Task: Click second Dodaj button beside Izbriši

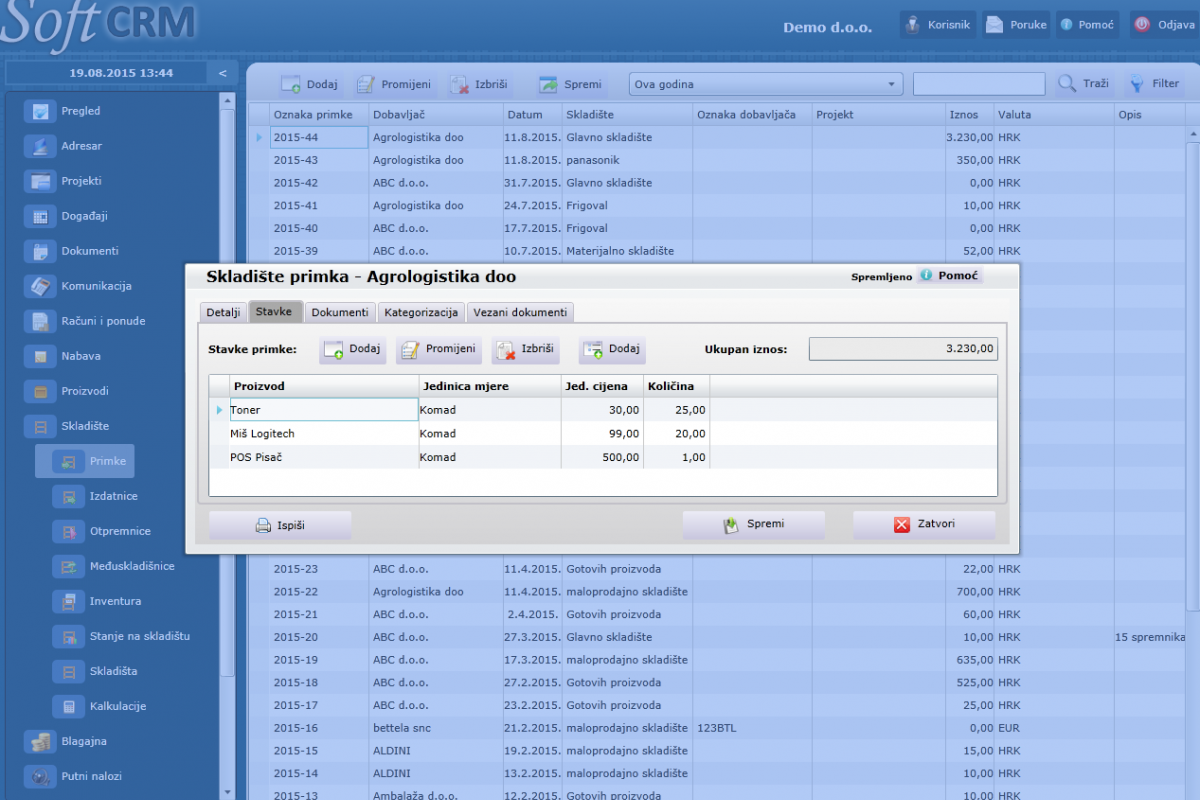Action: click(612, 349)
